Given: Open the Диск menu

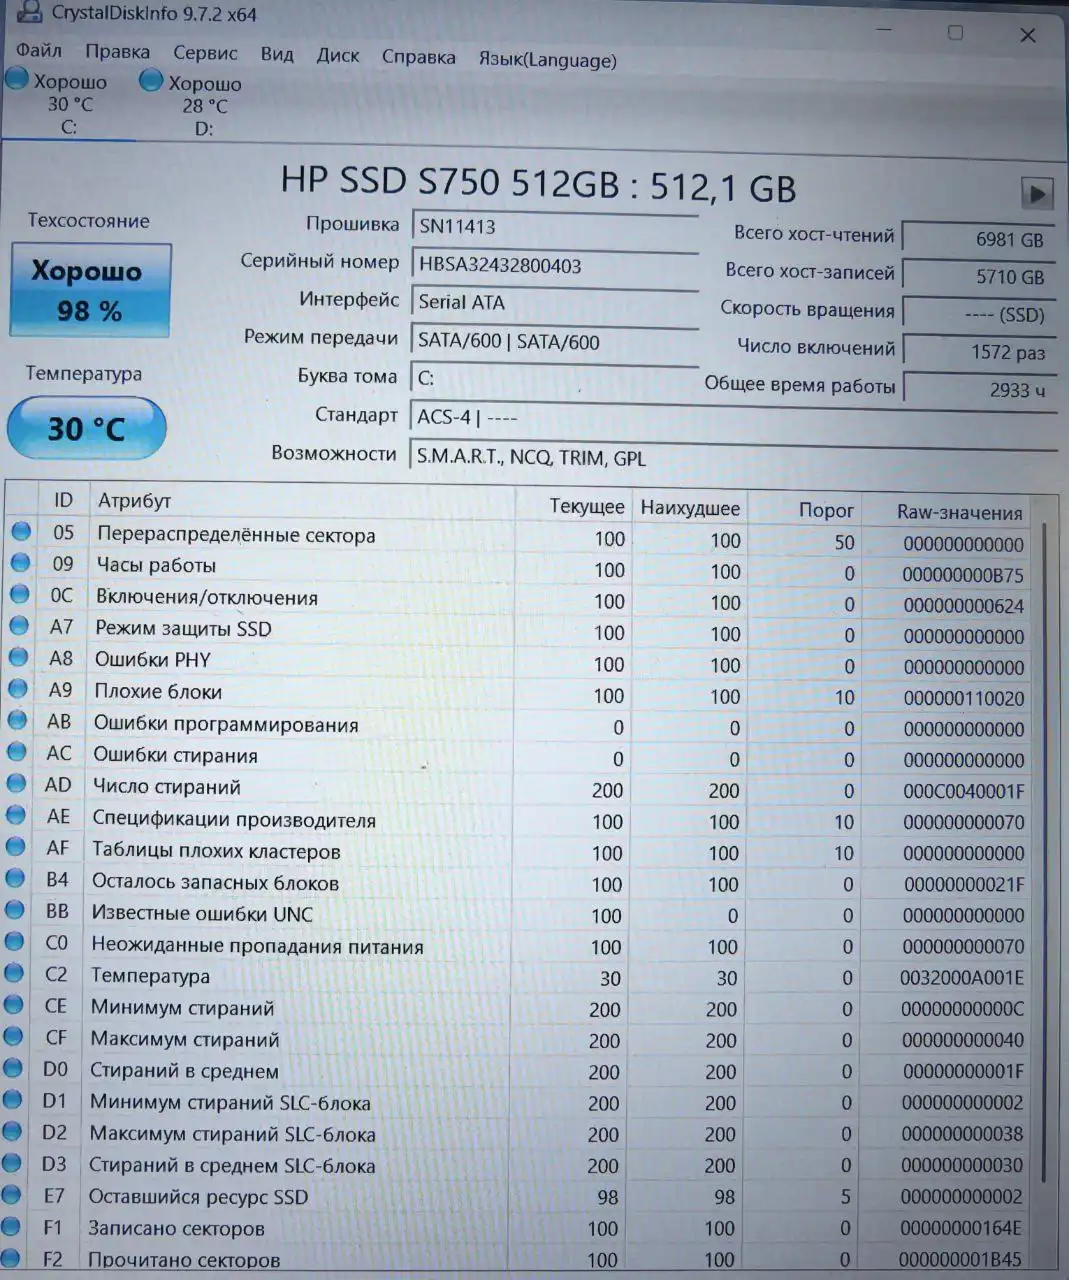Looking at the screenshot, I should pyautogui.click(x=338, y=55).
